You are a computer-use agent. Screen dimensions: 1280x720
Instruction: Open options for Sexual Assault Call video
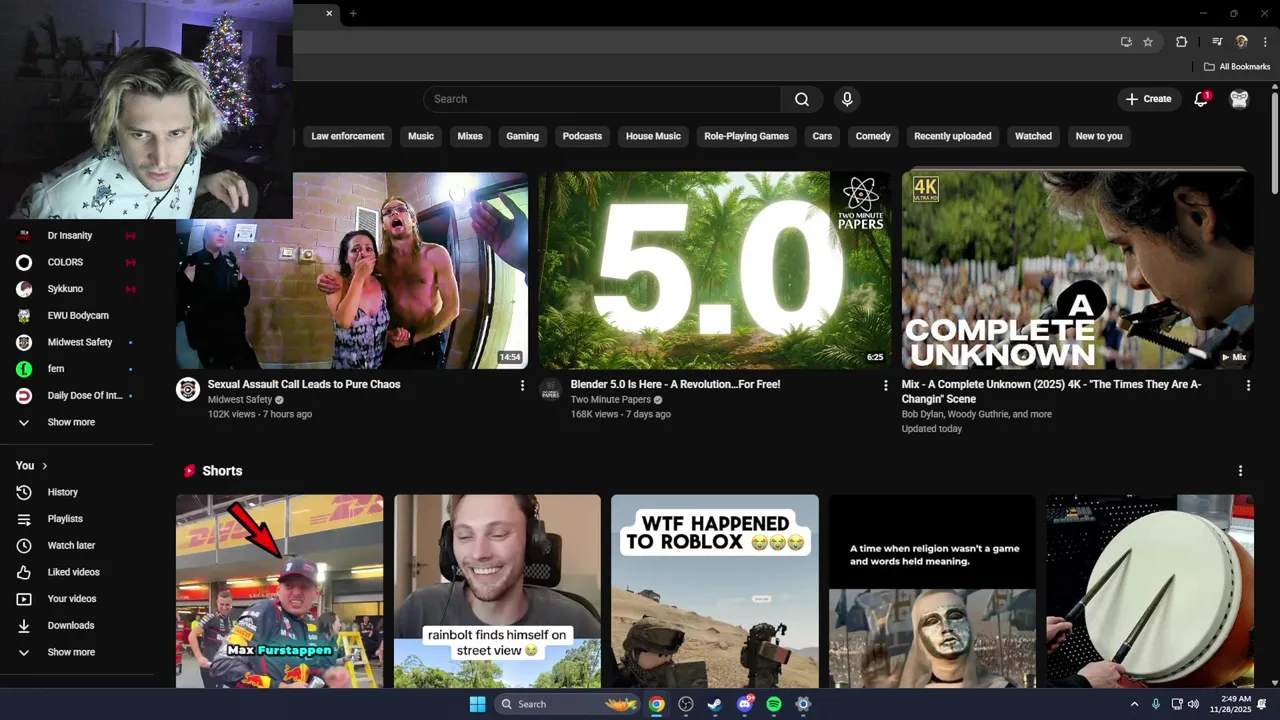coord(522,385)
